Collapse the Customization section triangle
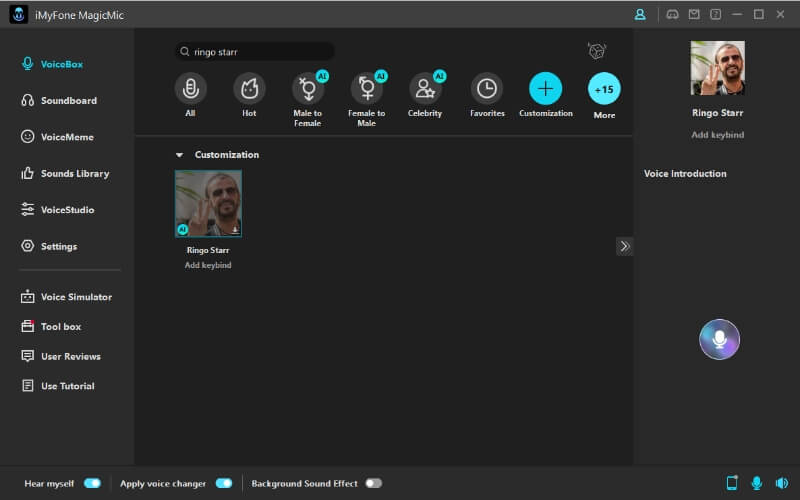This screenshot has width=800, height=500. 179,155
